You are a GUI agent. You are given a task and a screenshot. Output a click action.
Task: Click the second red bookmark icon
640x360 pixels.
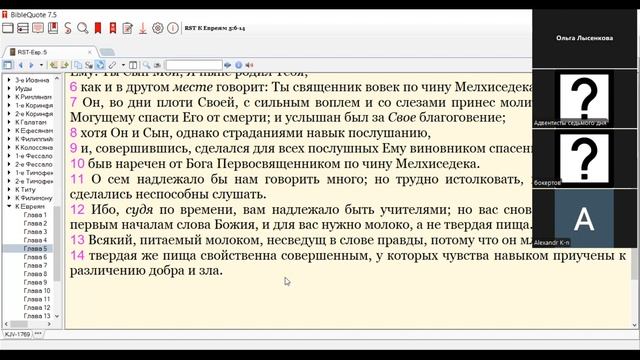tap(113, 28)
